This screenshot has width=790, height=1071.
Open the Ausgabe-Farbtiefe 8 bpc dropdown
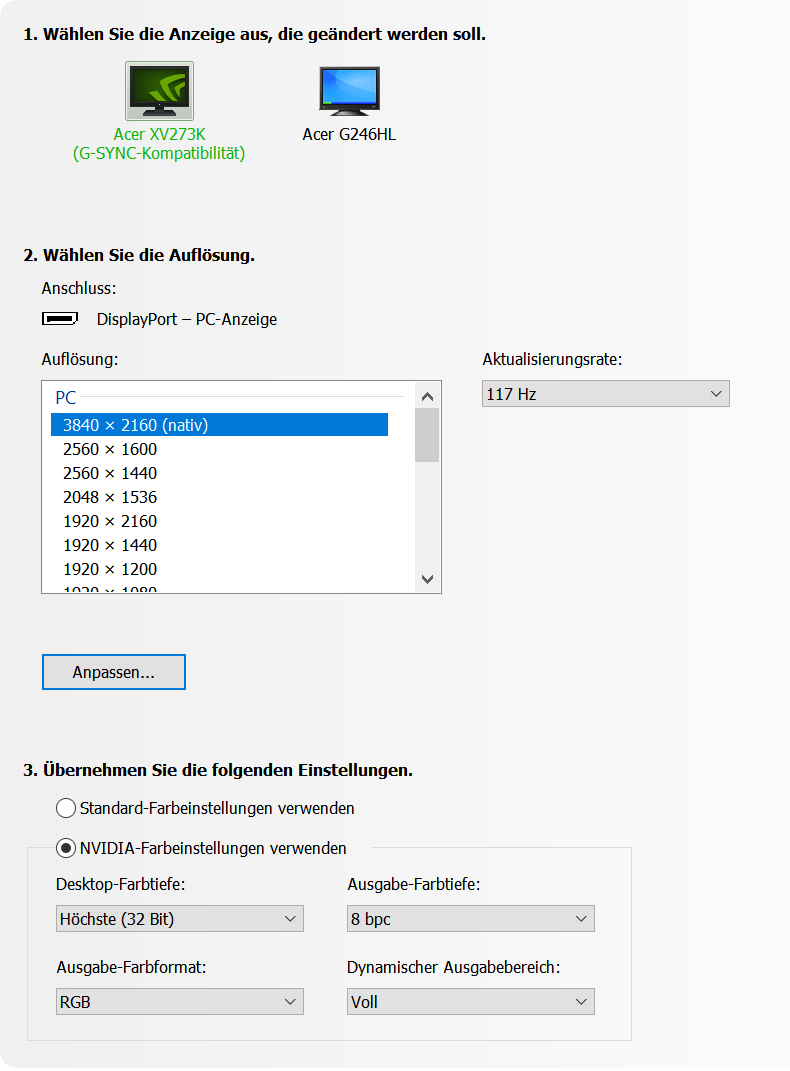pos(470,919)
